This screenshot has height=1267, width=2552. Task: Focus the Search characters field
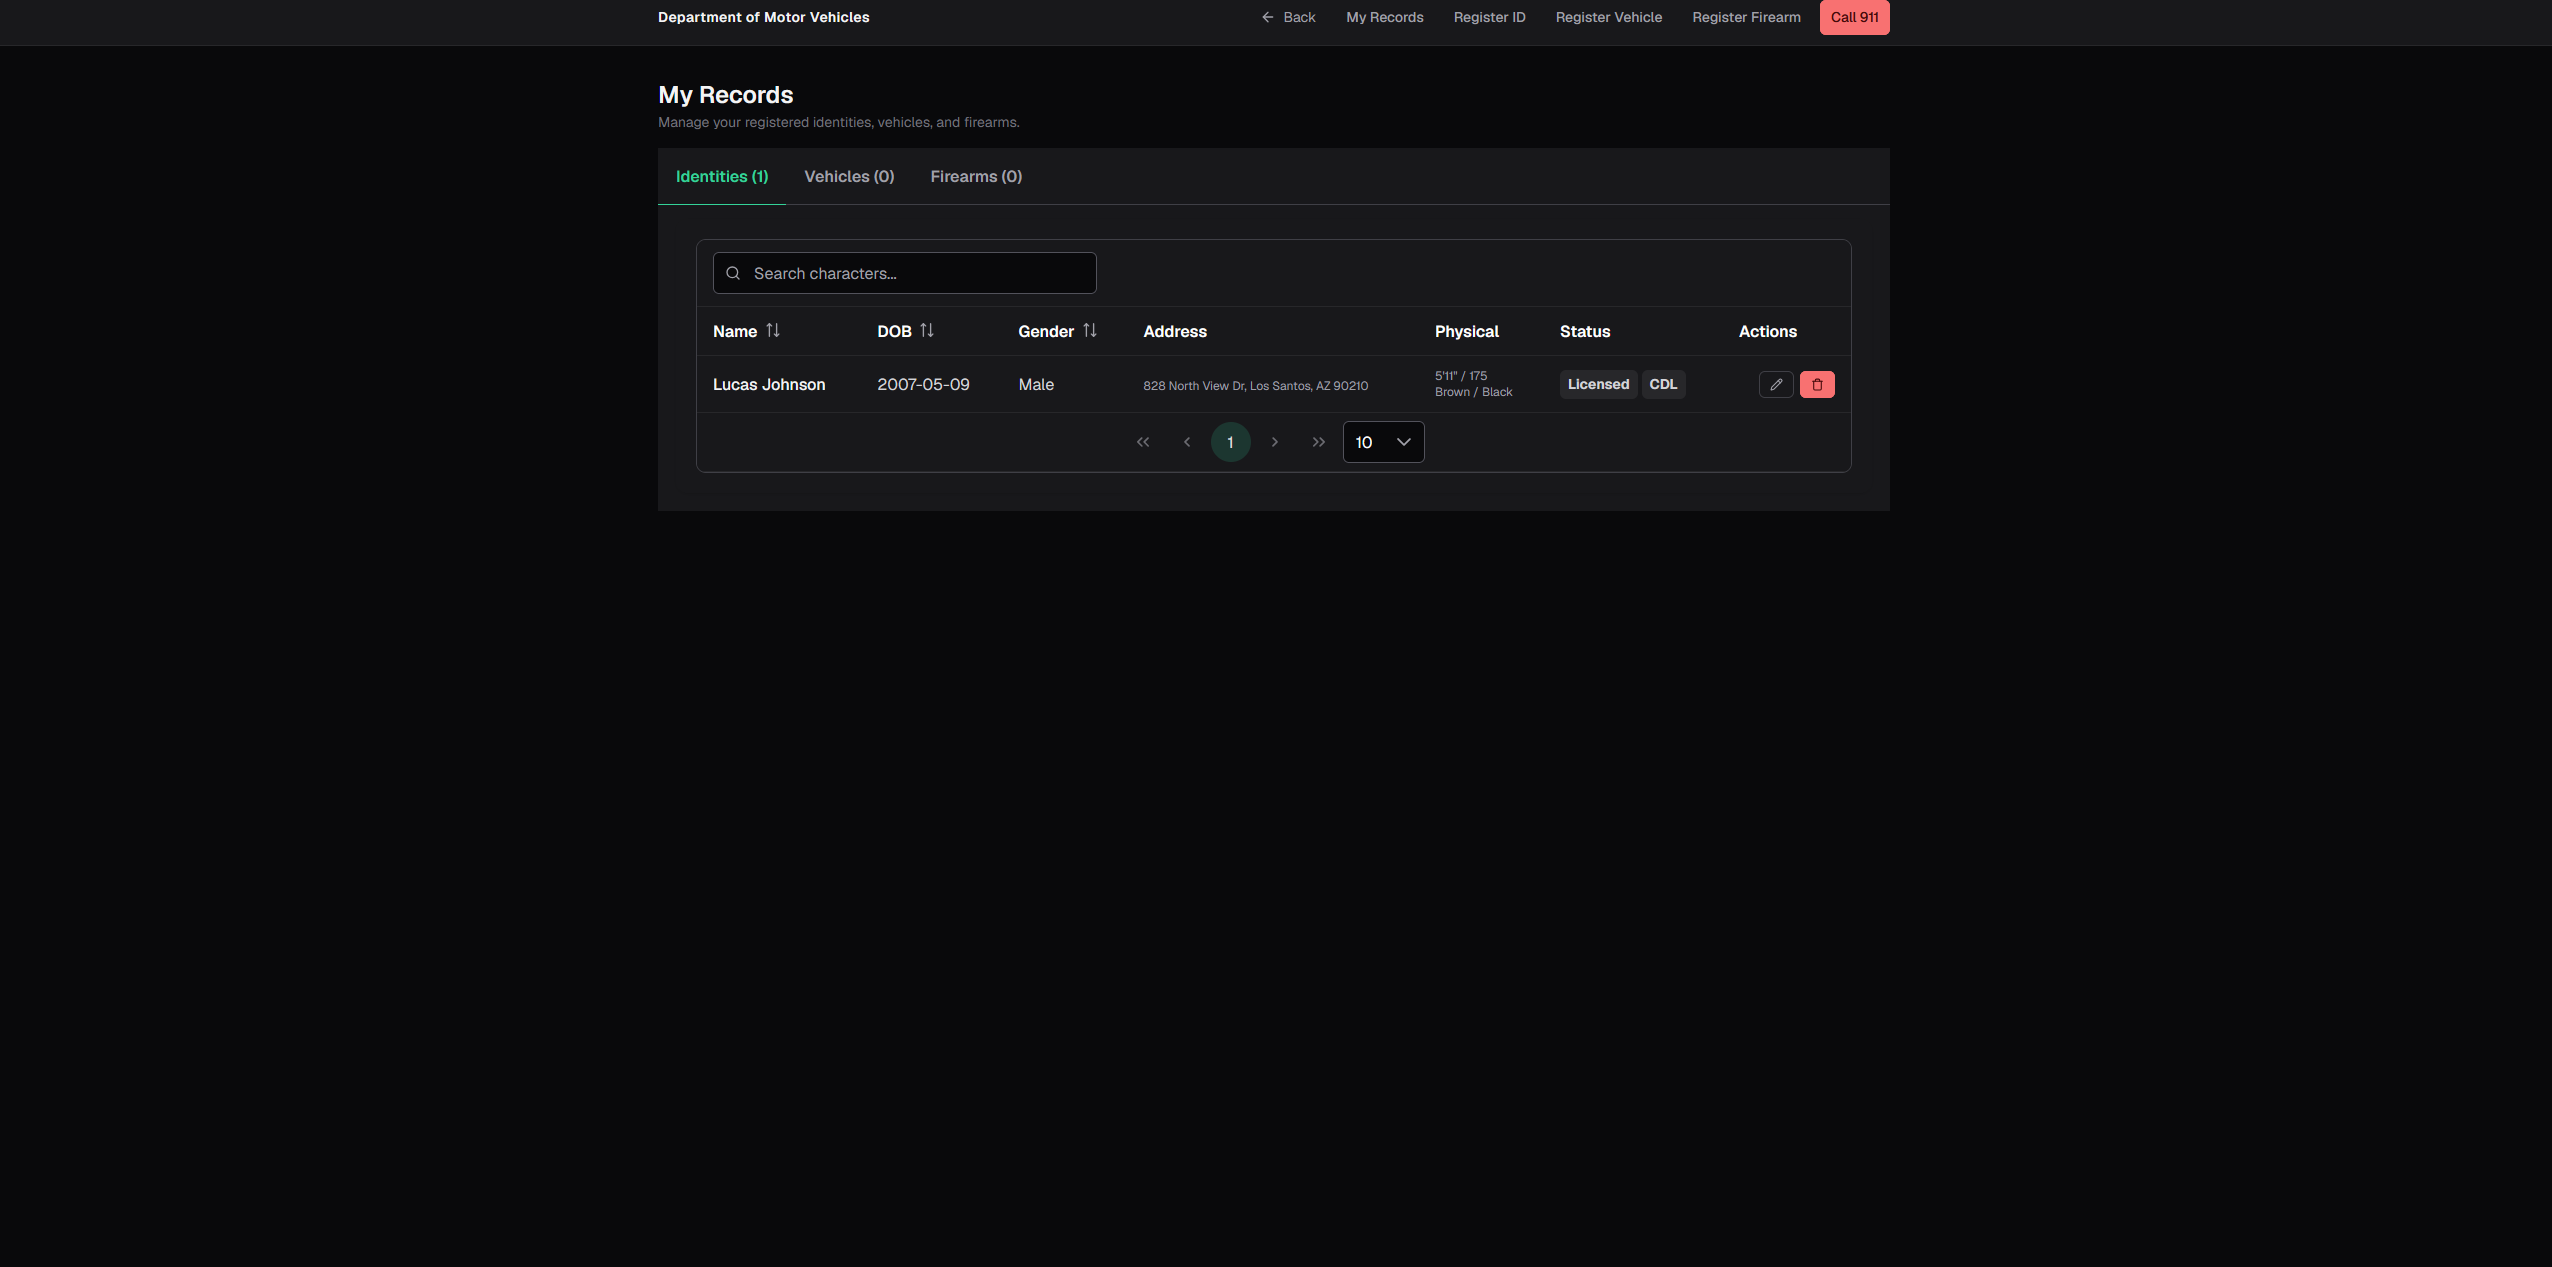(x=904, y=273)
